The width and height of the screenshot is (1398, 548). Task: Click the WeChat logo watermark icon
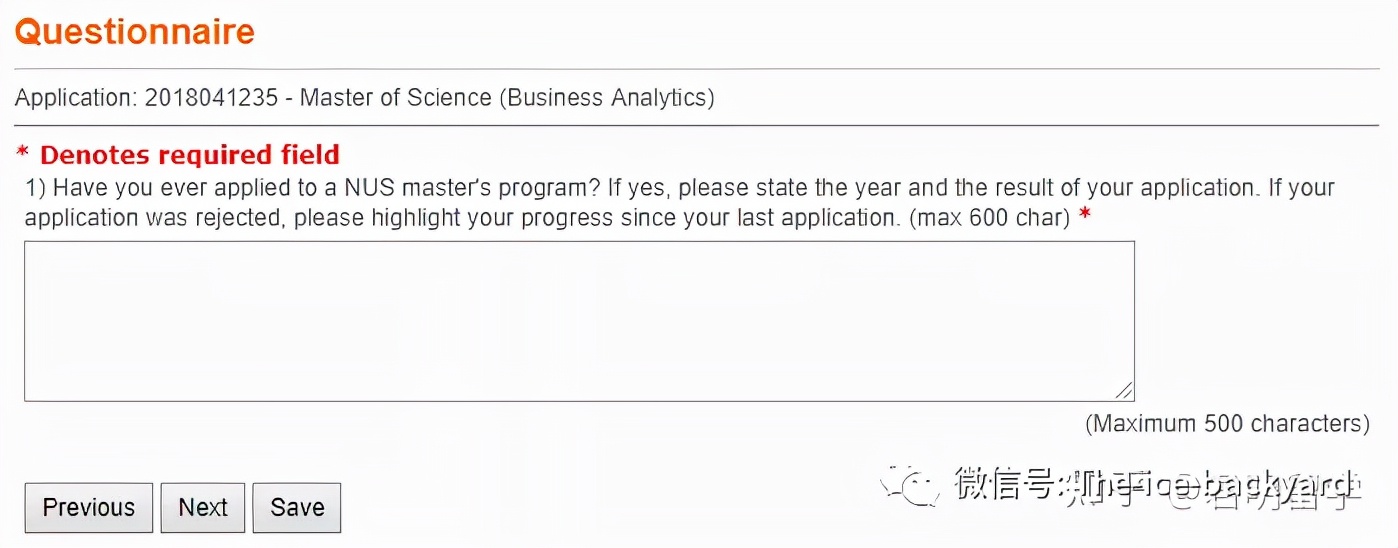(909, 486)
